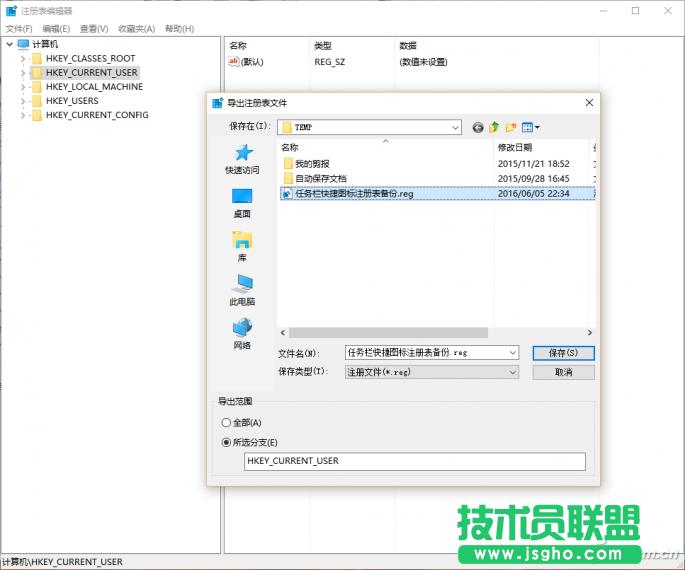Screen dimensions: 685x570
Task: Go to This PC (此电脑) icon
Action: pyautogui.click(x=242, y=284)
